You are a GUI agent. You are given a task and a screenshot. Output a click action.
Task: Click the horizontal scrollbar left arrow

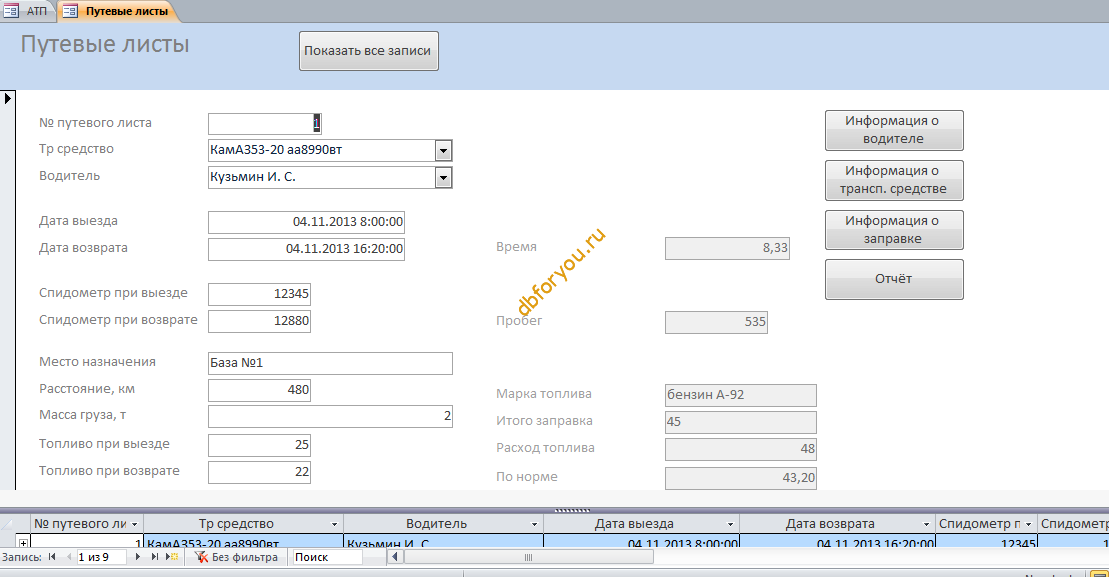[x=395, y=557]
